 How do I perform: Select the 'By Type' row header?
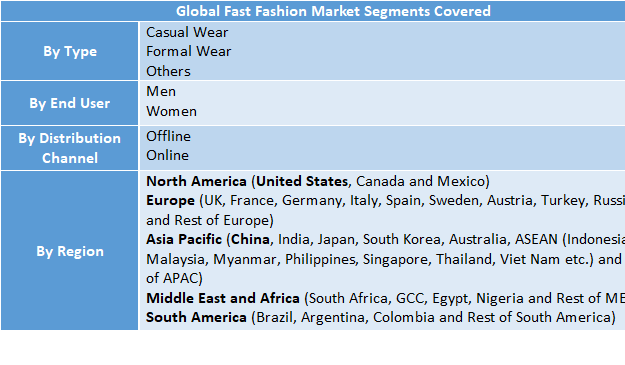(x=70, y=51)
